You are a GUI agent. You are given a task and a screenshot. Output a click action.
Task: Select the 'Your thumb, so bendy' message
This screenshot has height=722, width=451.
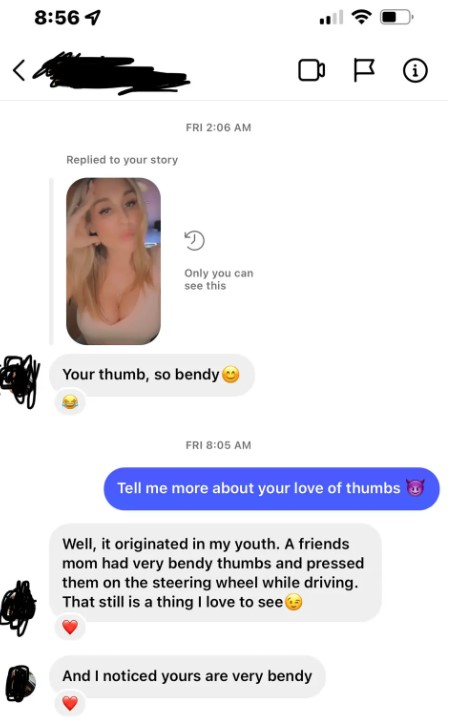pyautogui.click(x=152, y=375)
